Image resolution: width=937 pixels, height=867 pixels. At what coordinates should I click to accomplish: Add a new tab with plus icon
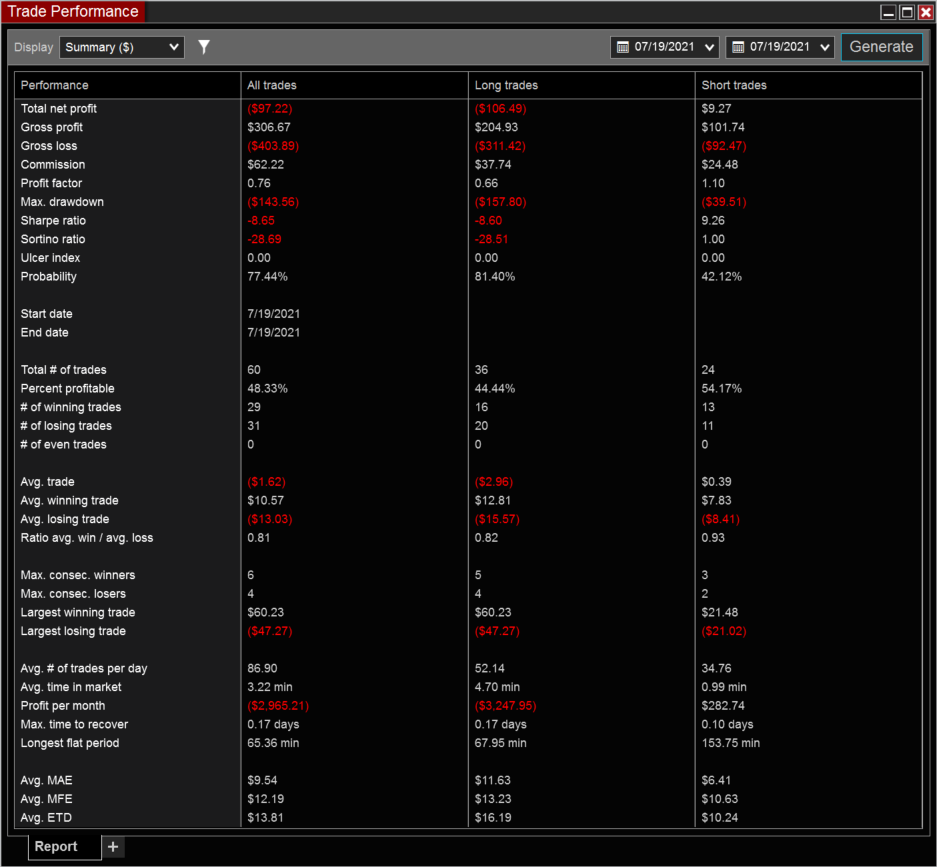click(113, 846)
